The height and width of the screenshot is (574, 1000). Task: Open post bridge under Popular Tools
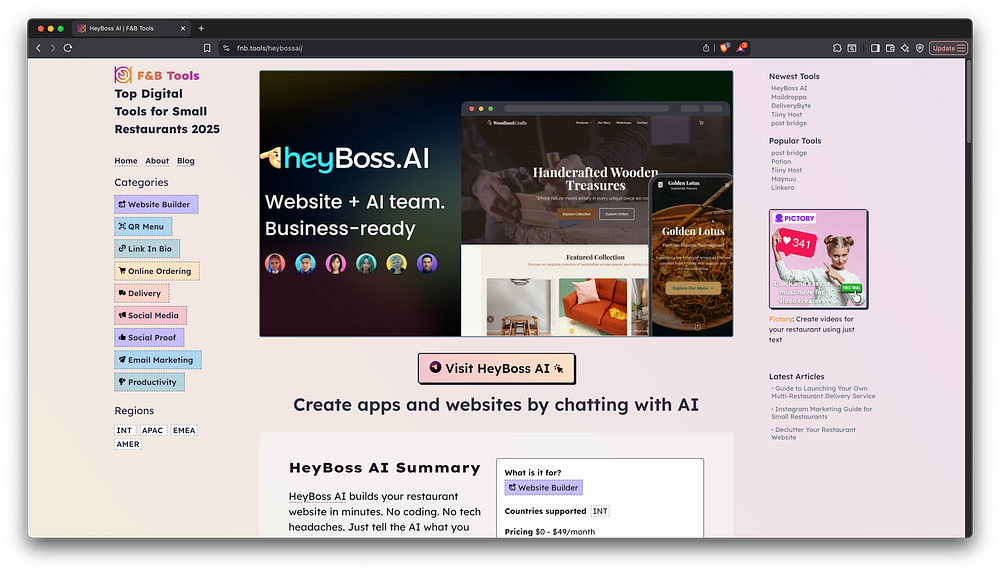pyautogui.click(x=789, y=153)
